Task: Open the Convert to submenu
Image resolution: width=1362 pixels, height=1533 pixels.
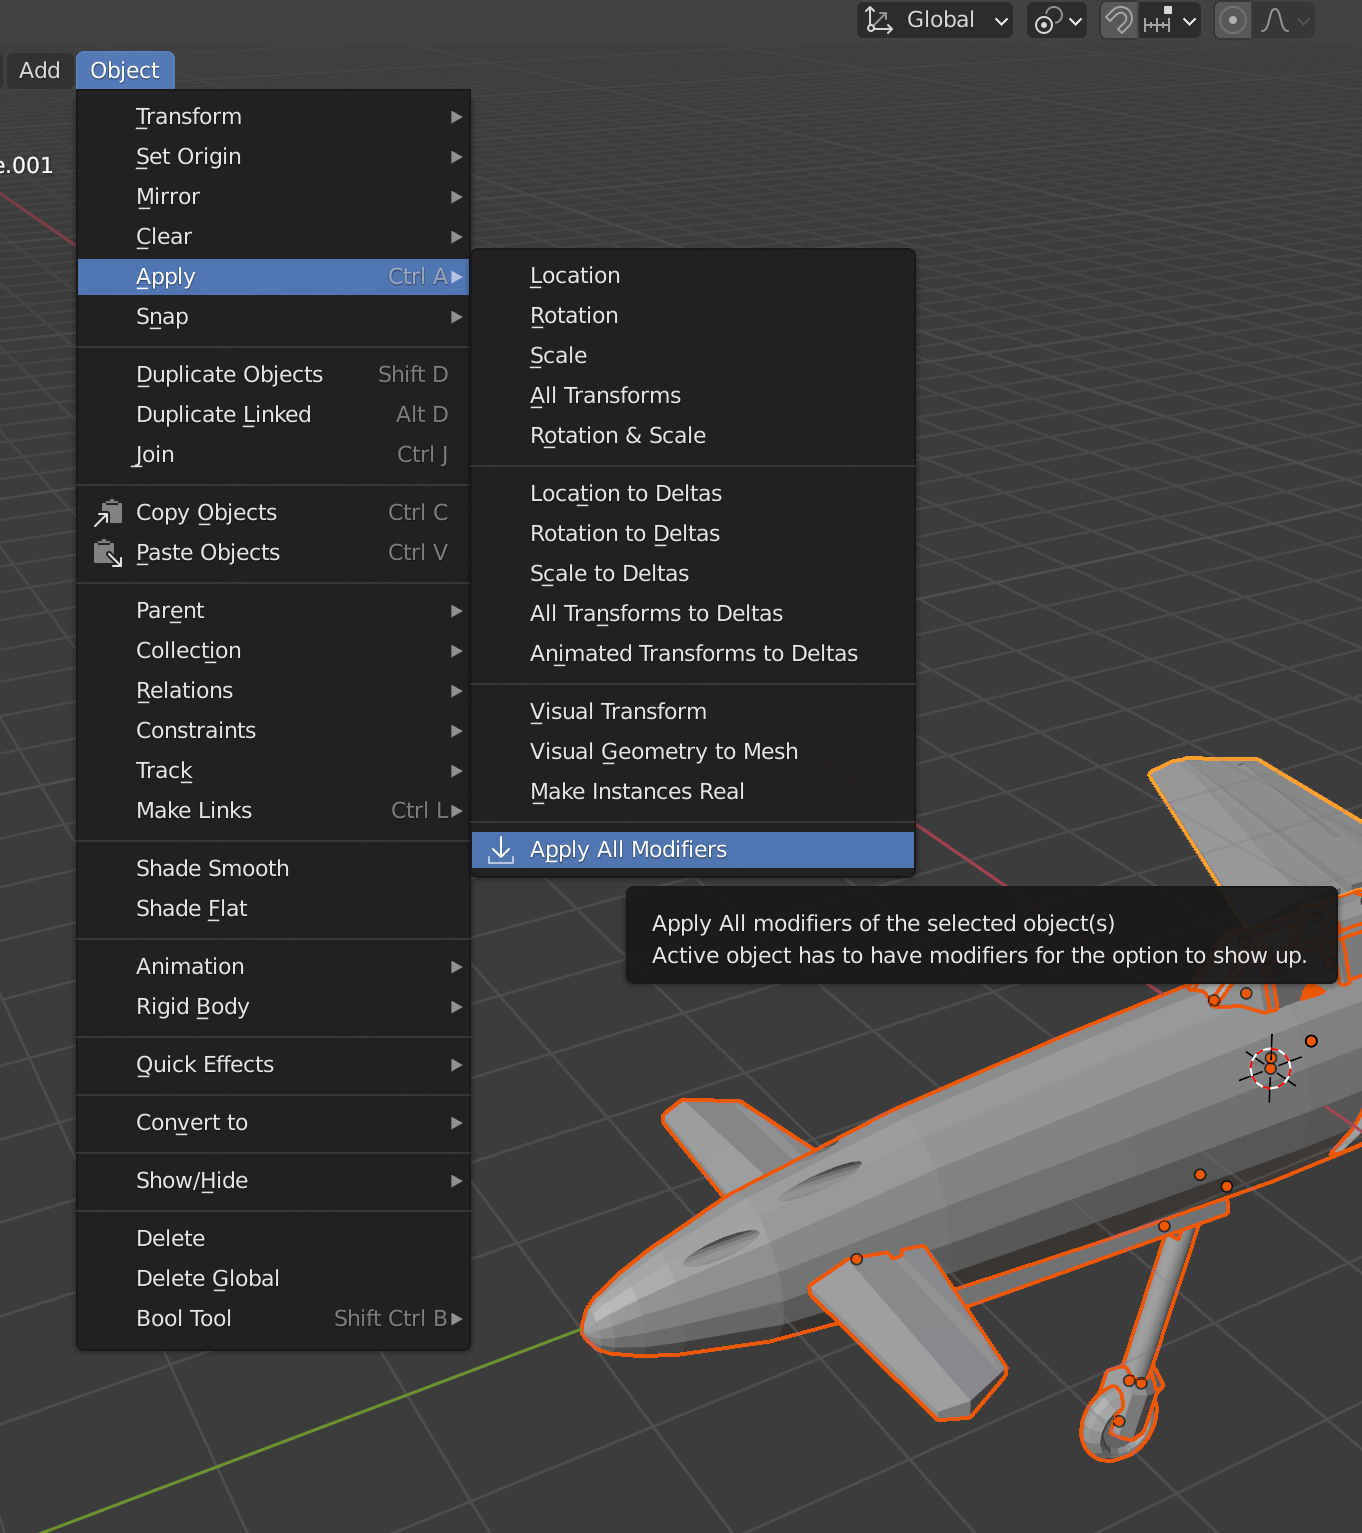Action: tap(273, 1123)
